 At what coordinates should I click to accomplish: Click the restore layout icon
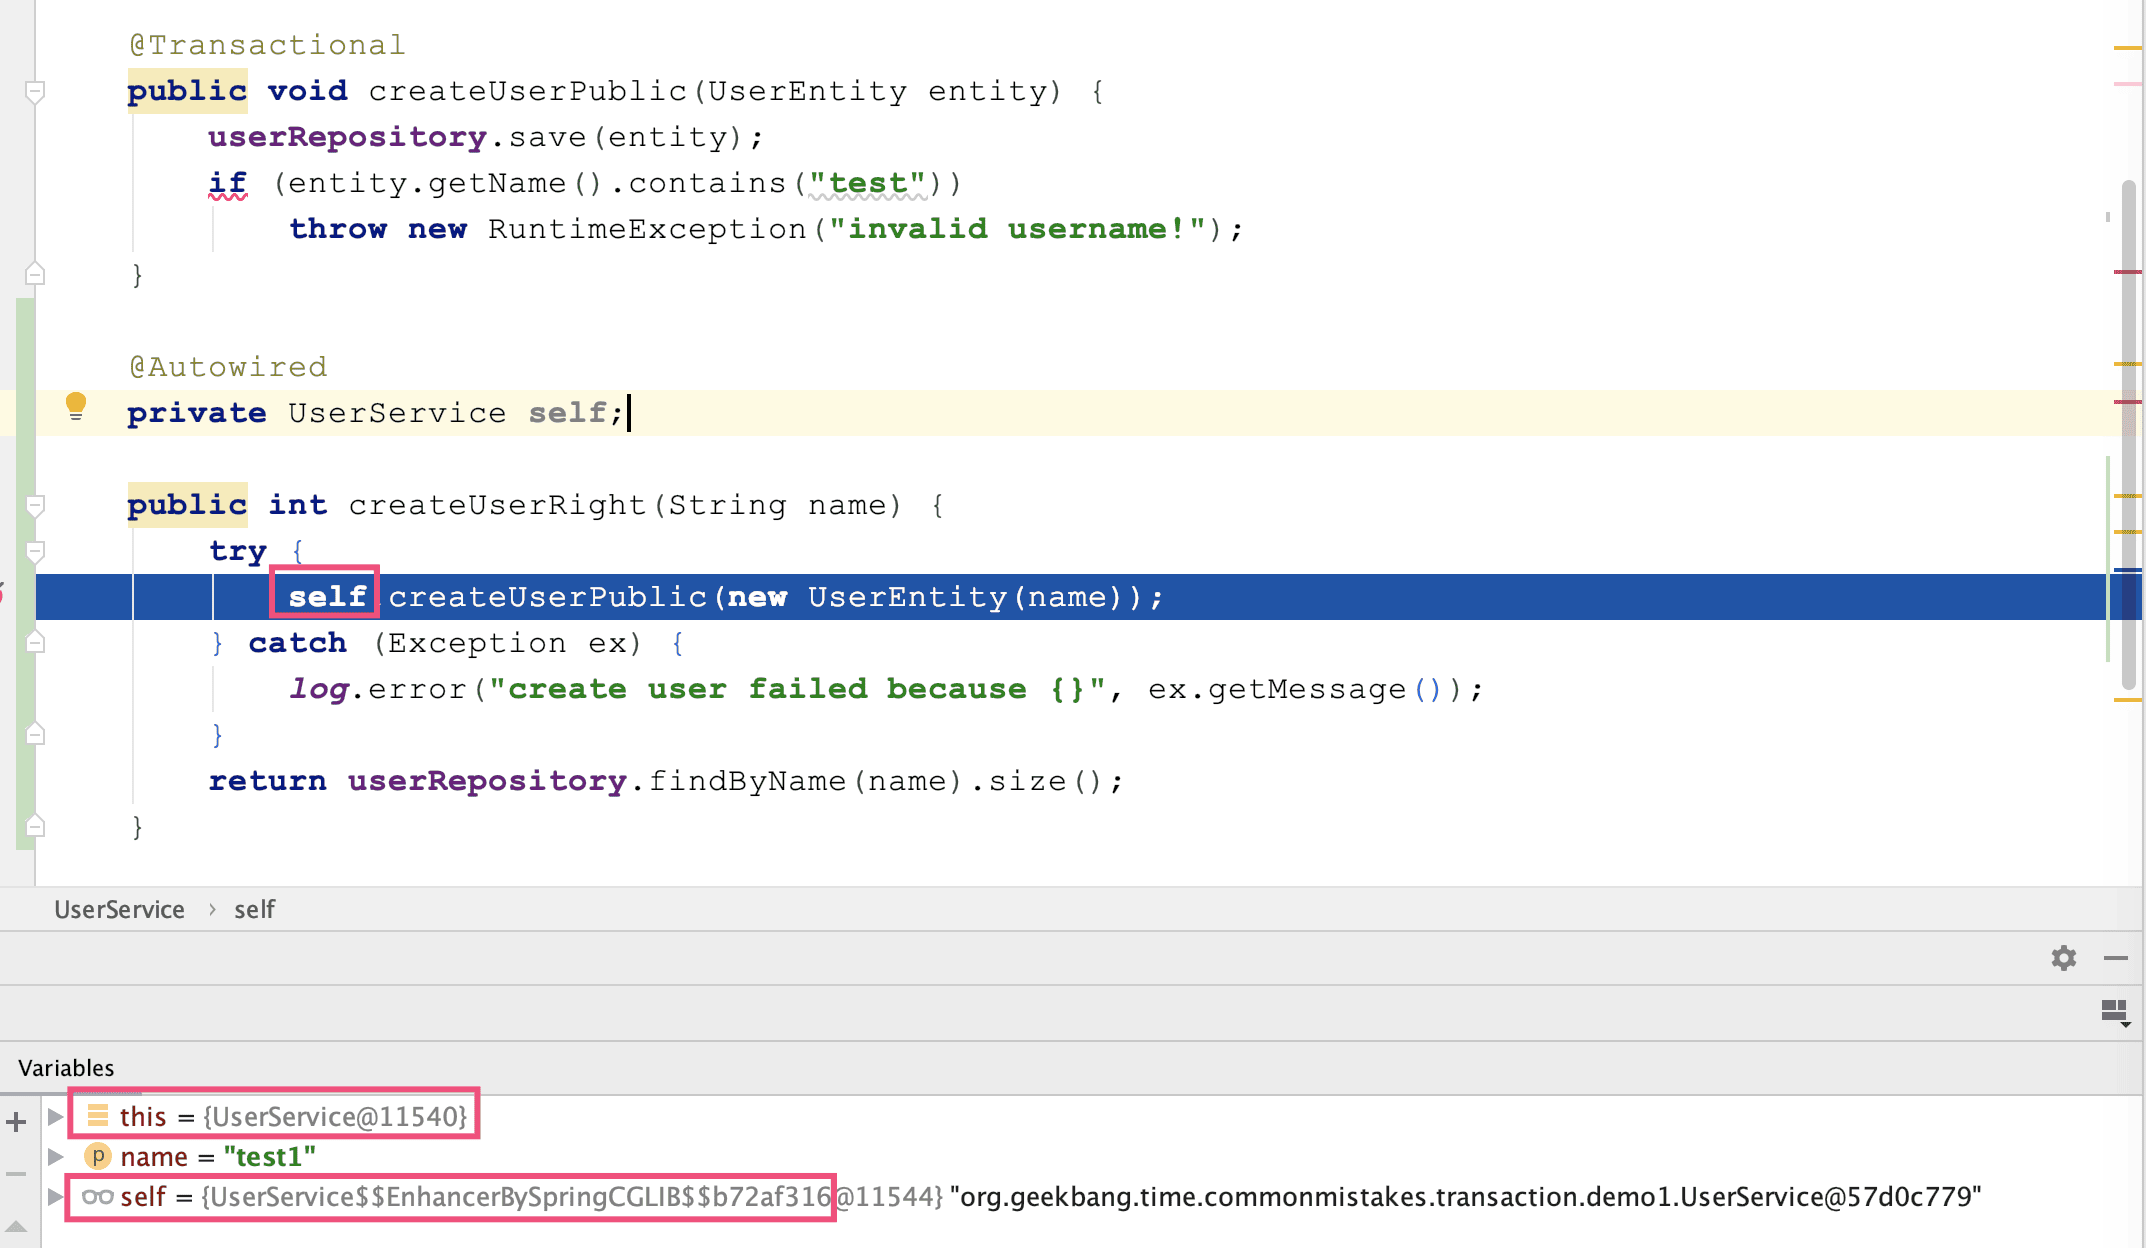pyautogui.click(x=2114, y=1012)
